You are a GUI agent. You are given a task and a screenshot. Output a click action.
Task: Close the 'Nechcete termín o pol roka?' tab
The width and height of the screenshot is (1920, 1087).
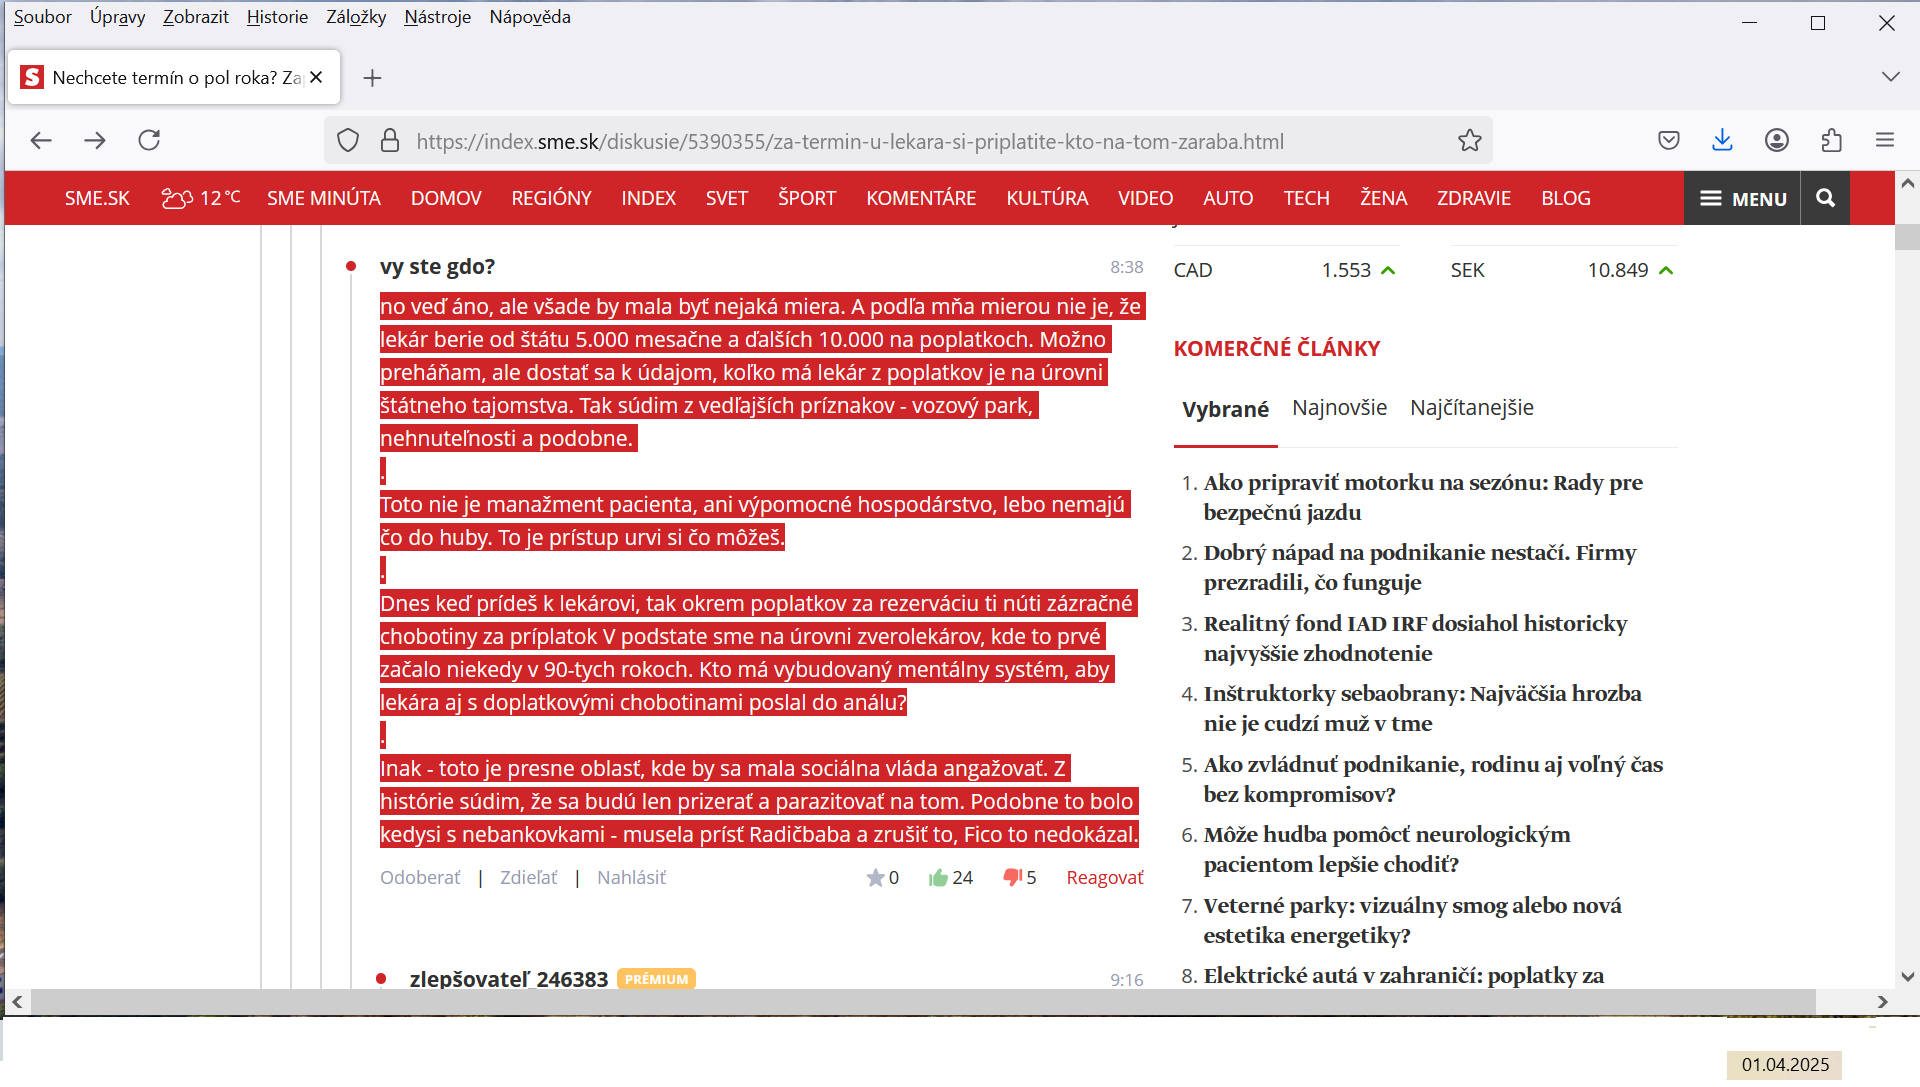pyautogui.click(x=316, y=77)
